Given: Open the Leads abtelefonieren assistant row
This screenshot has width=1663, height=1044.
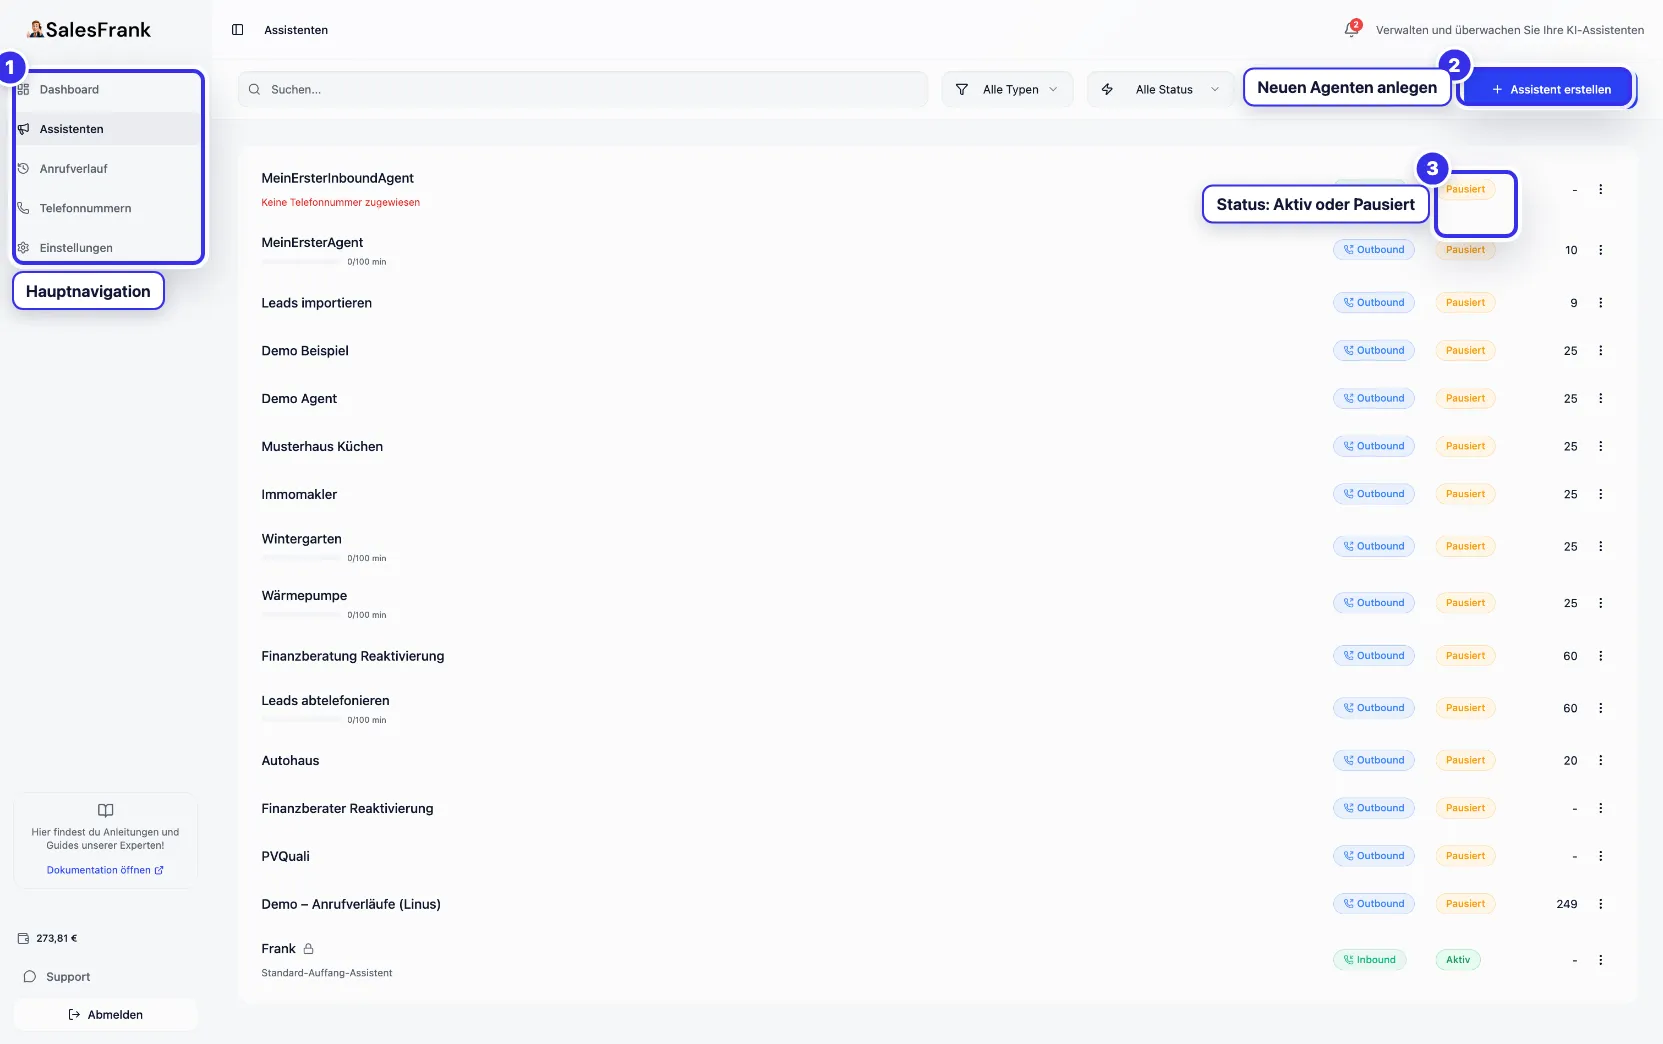Looking at the screenshot, I should (x=937, y=708).
